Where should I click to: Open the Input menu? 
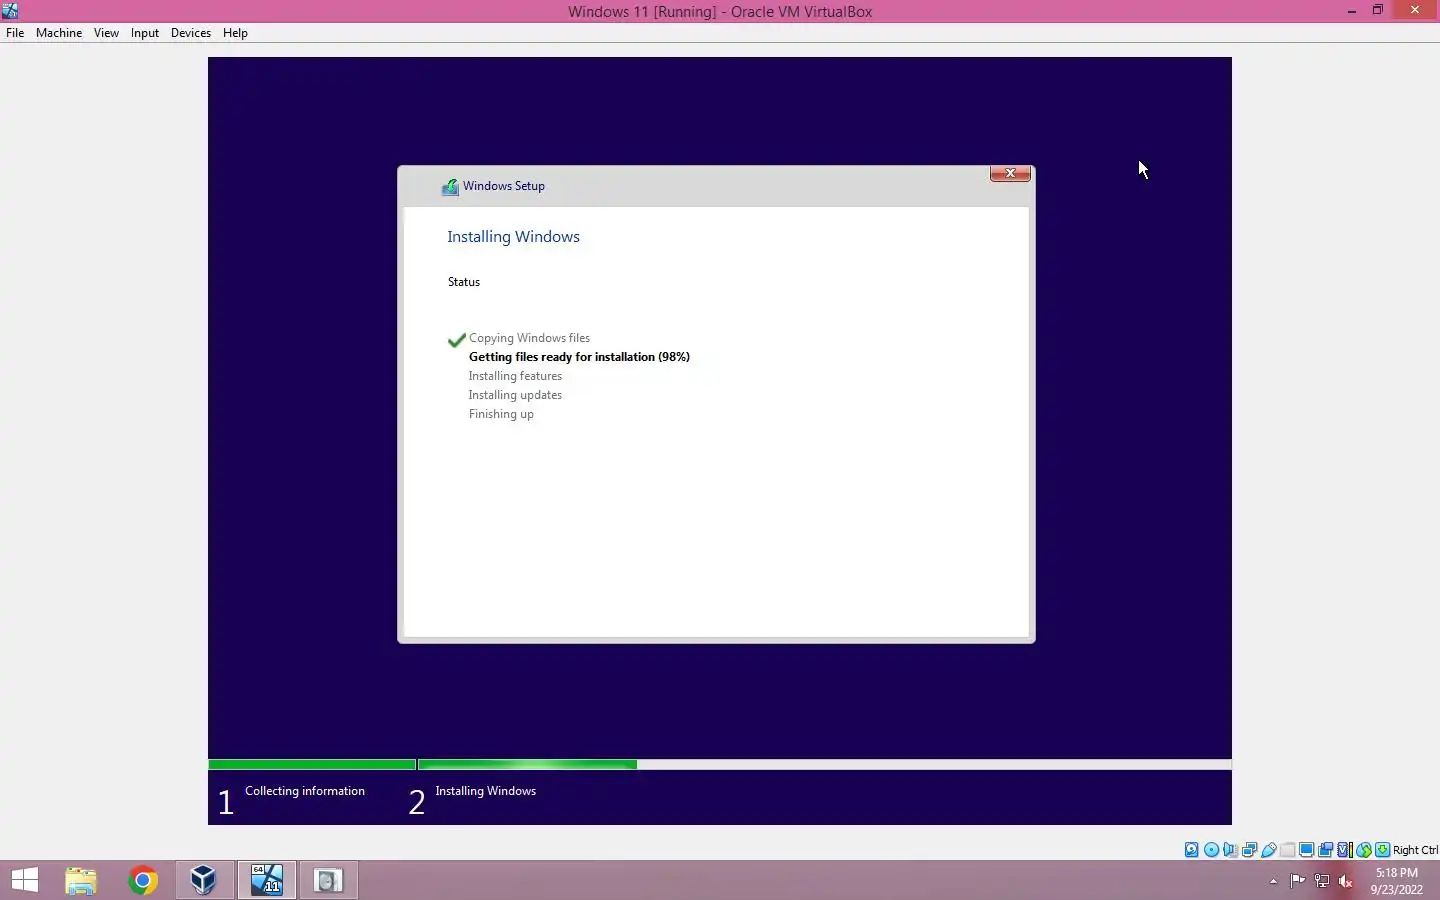[x=145, y=33]
